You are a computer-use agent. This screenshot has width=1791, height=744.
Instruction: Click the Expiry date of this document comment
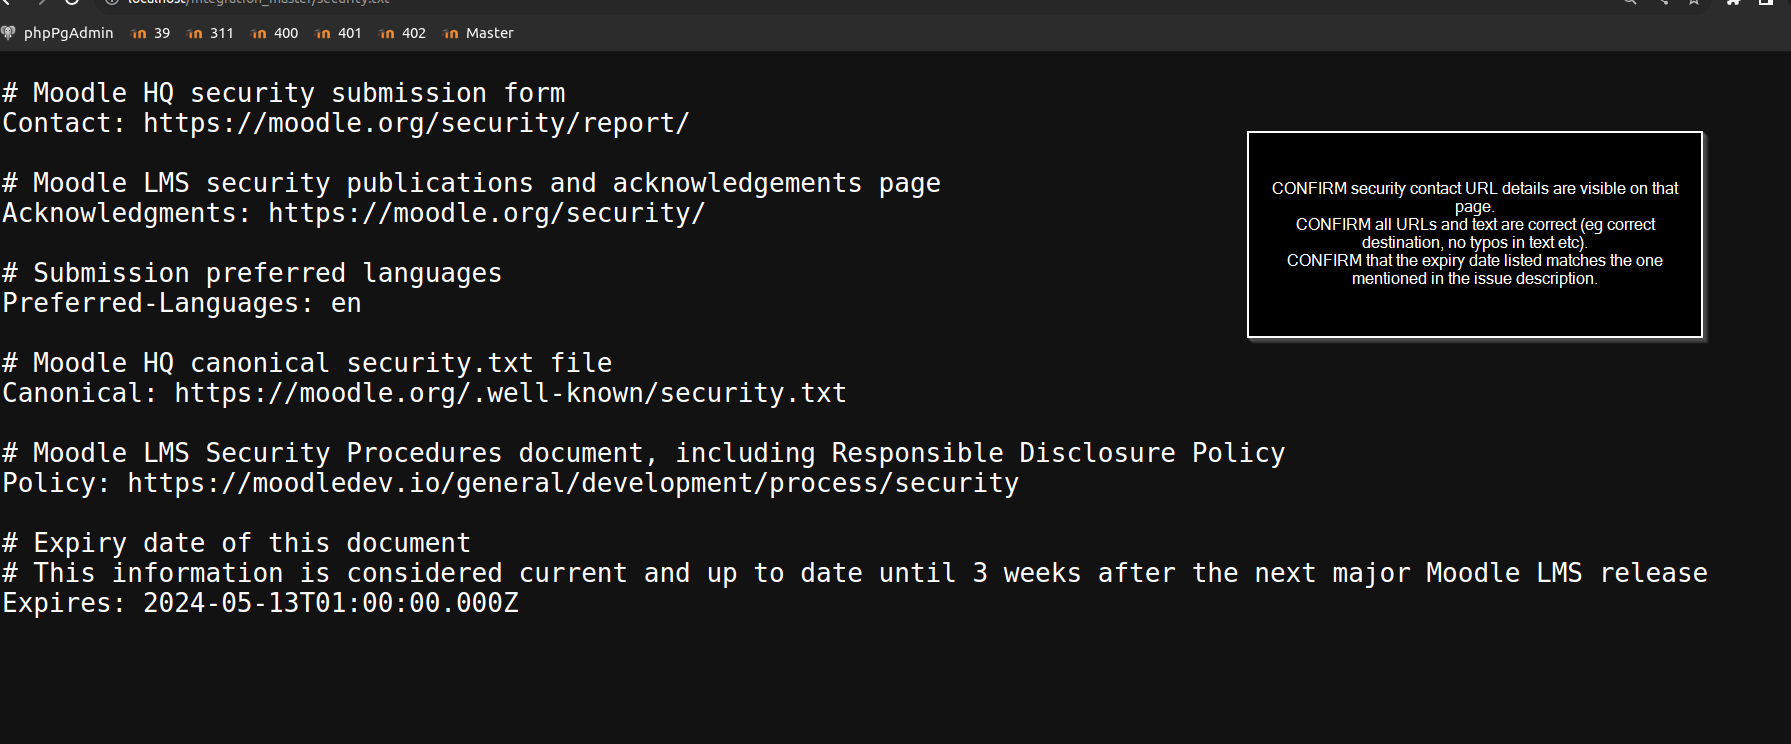pos(236,543)
